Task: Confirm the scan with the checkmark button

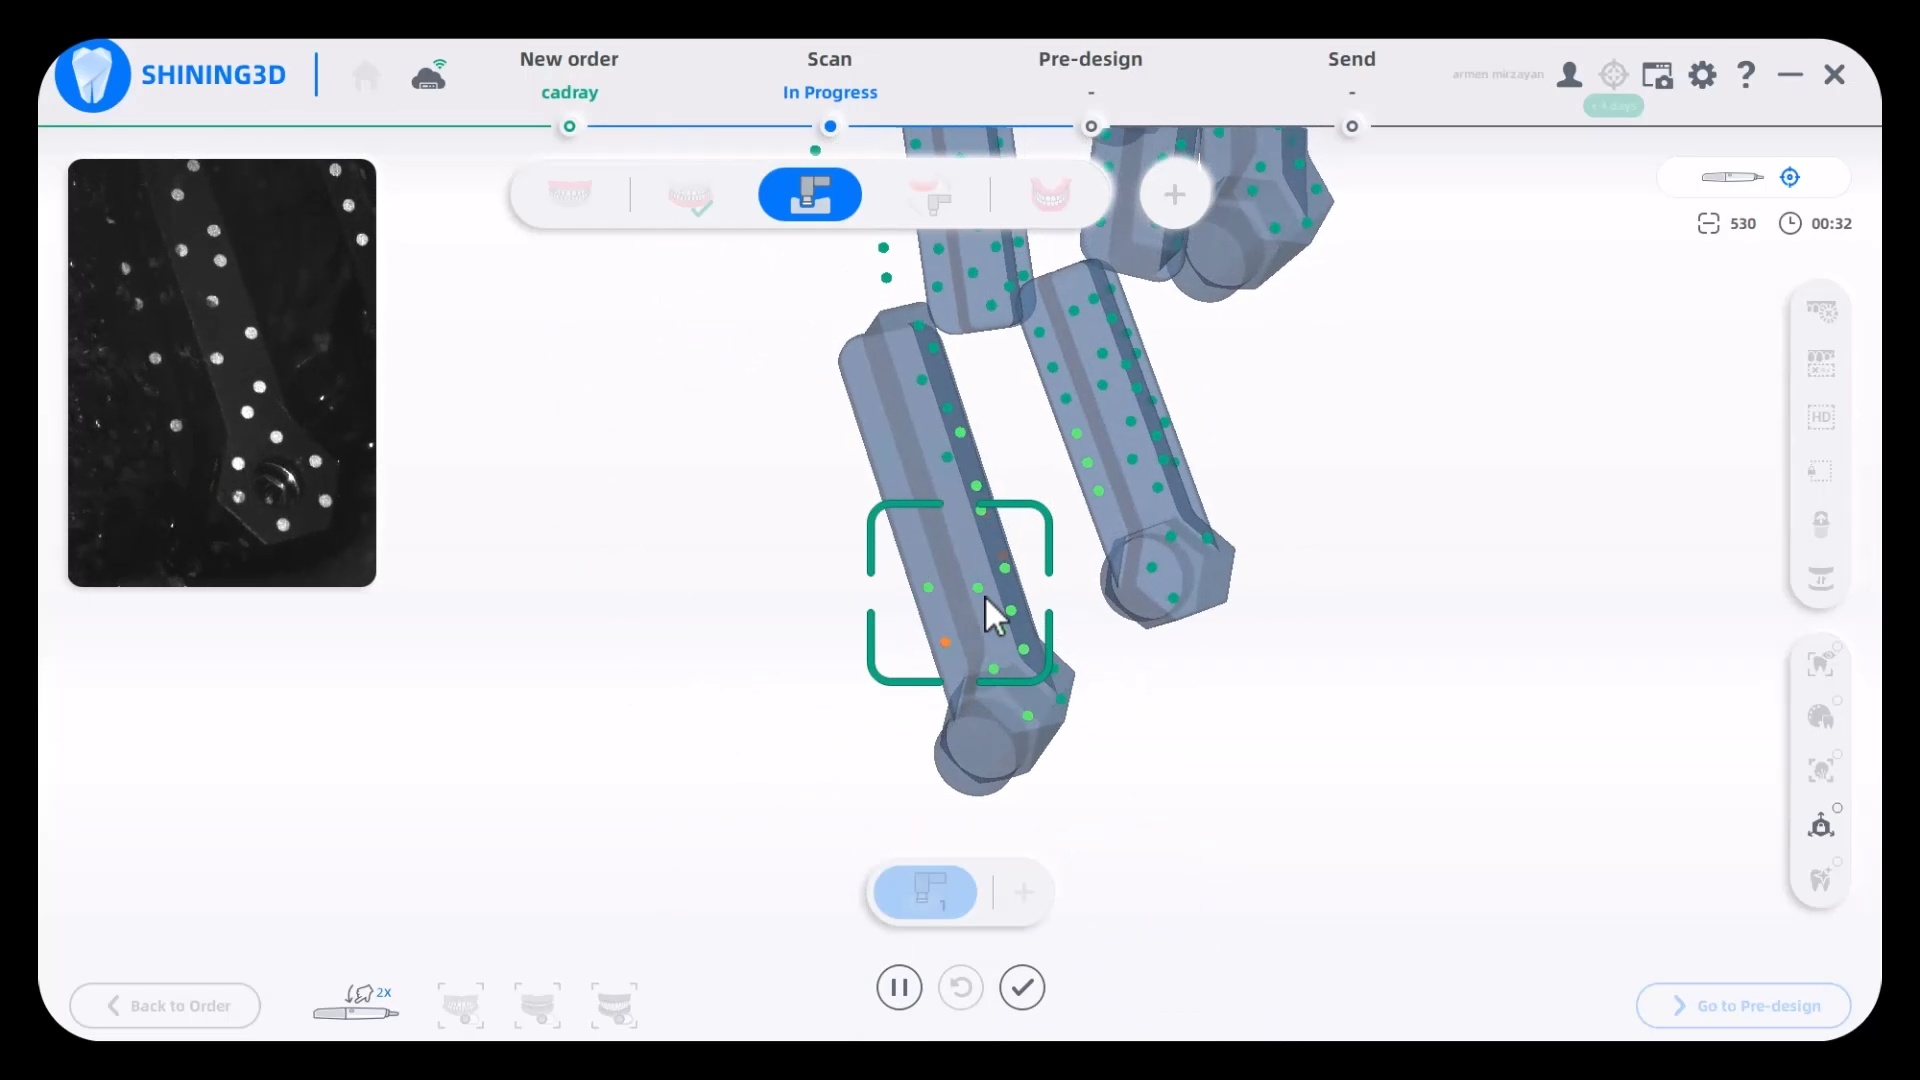Action: click(1022, 988)
